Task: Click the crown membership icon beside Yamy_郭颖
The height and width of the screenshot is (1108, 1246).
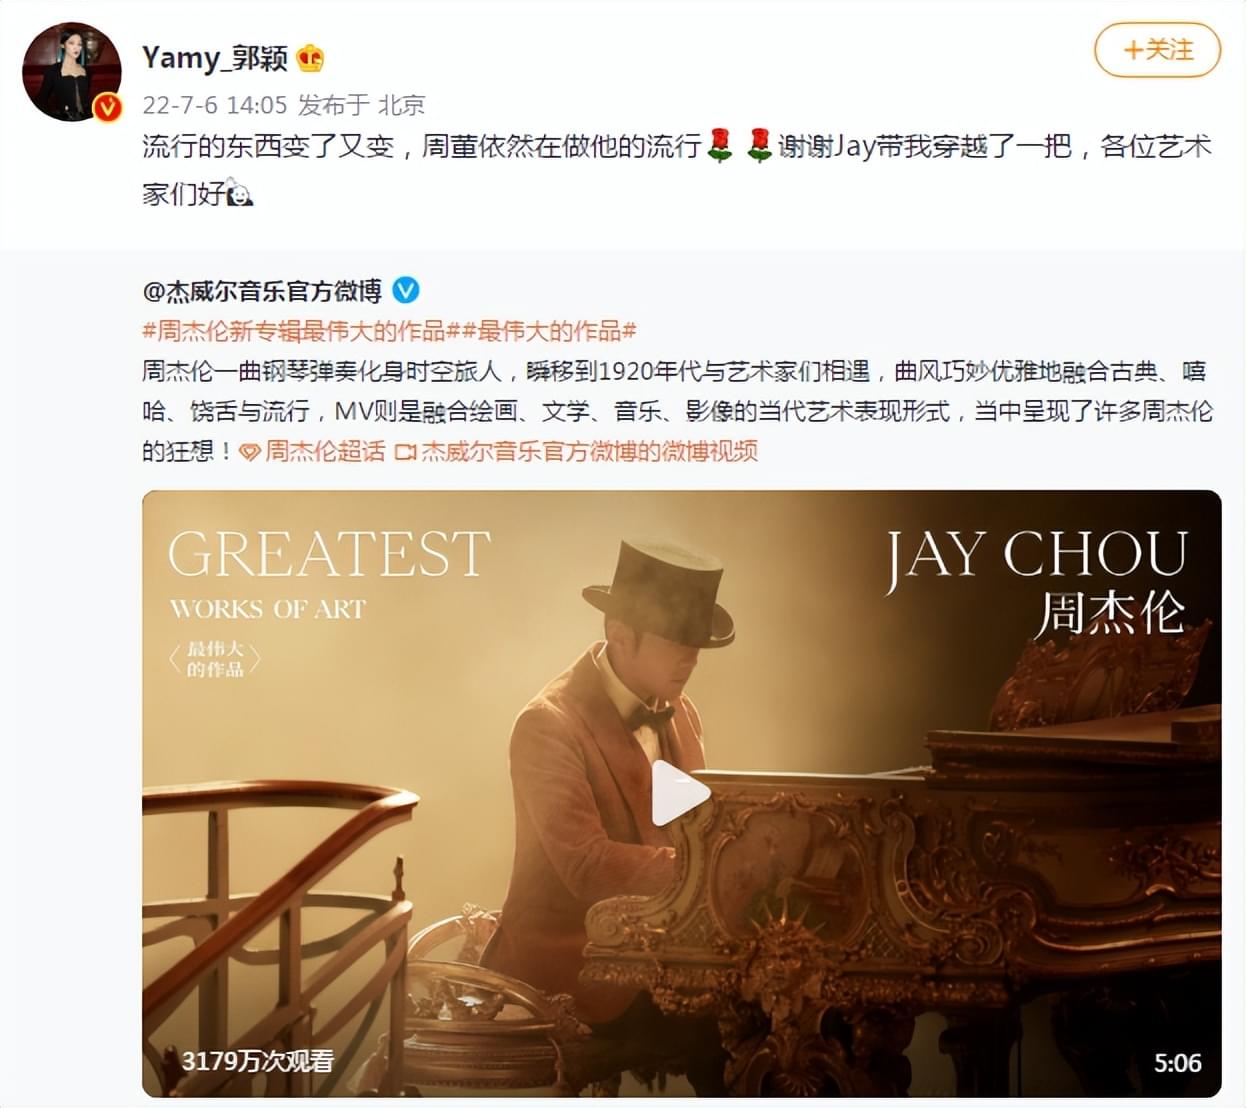Action: point(310,58)
